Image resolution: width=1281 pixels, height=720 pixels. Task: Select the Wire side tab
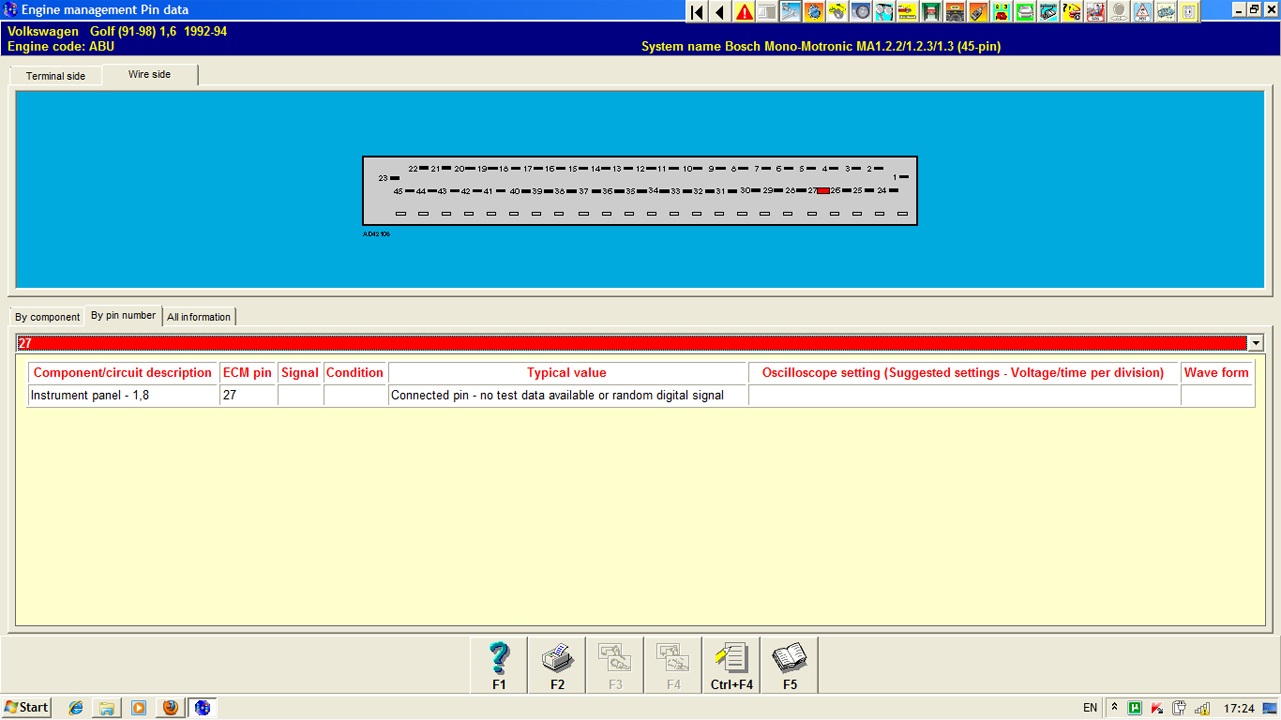pyautogui.click(x=149, y=75)
